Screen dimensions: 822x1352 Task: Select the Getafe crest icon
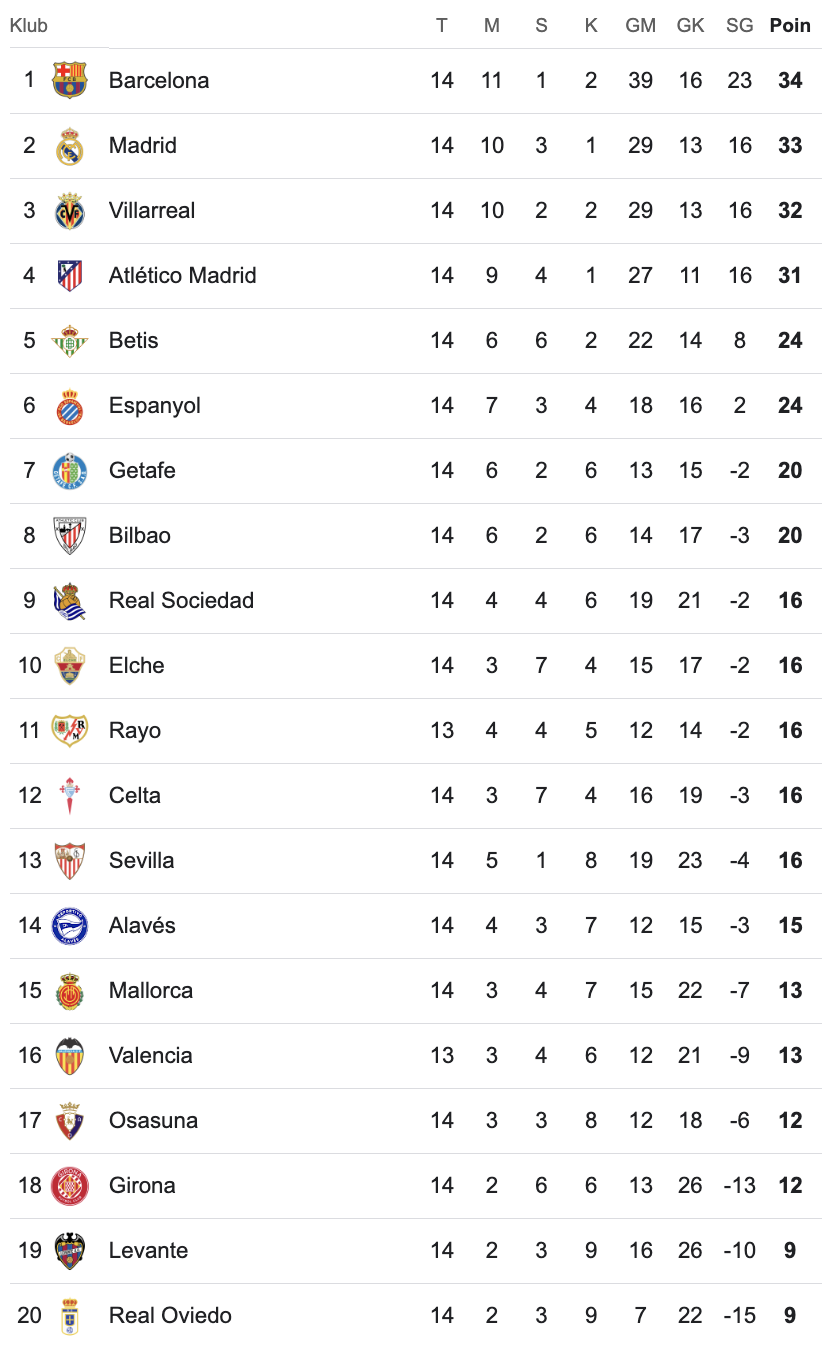pos(70,470)
